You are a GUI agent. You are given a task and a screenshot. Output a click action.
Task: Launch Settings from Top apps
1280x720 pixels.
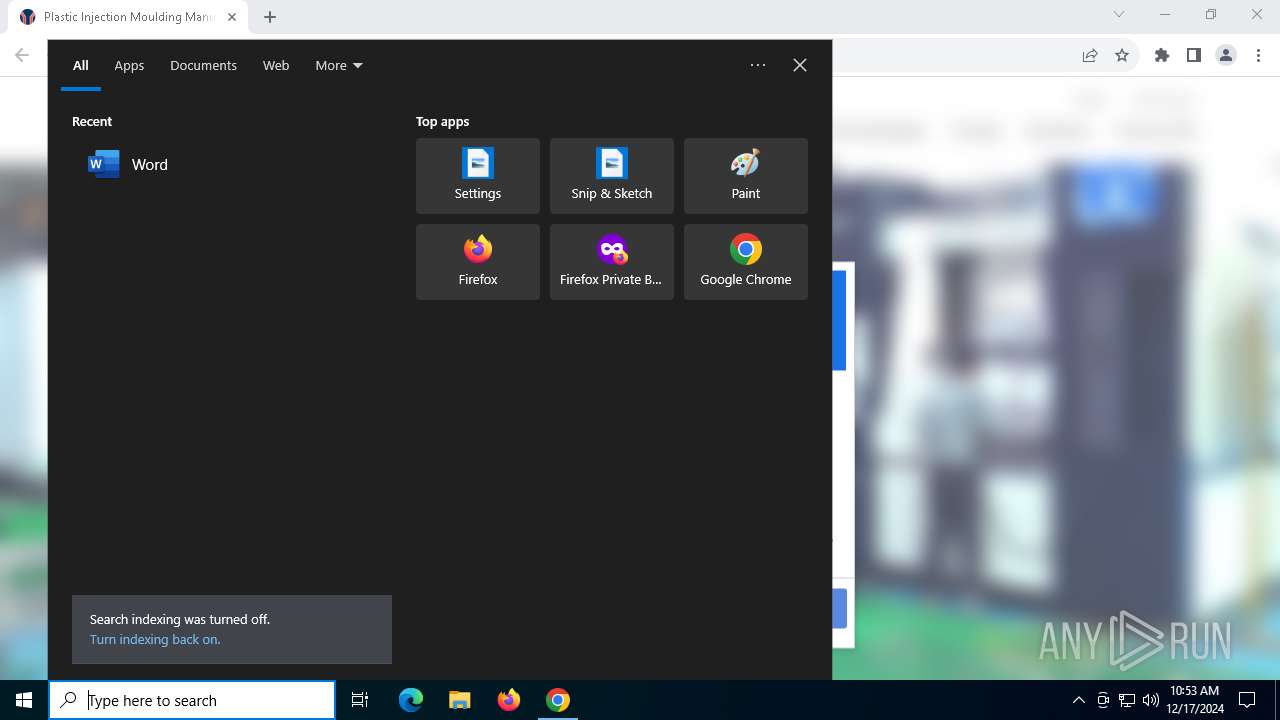[x=478, y=176]
